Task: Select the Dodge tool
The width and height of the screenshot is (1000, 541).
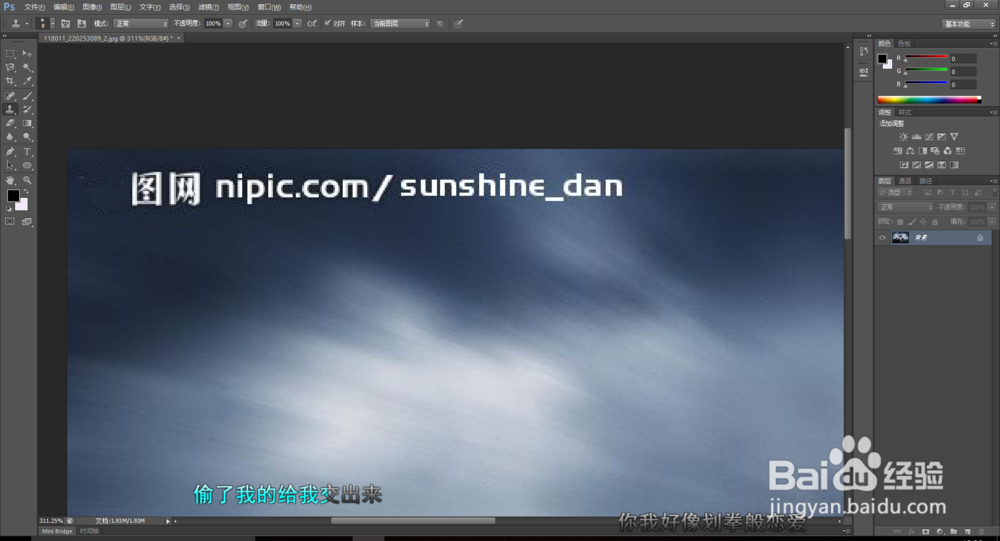Action: pyautogui.click(x=27, y=137)
